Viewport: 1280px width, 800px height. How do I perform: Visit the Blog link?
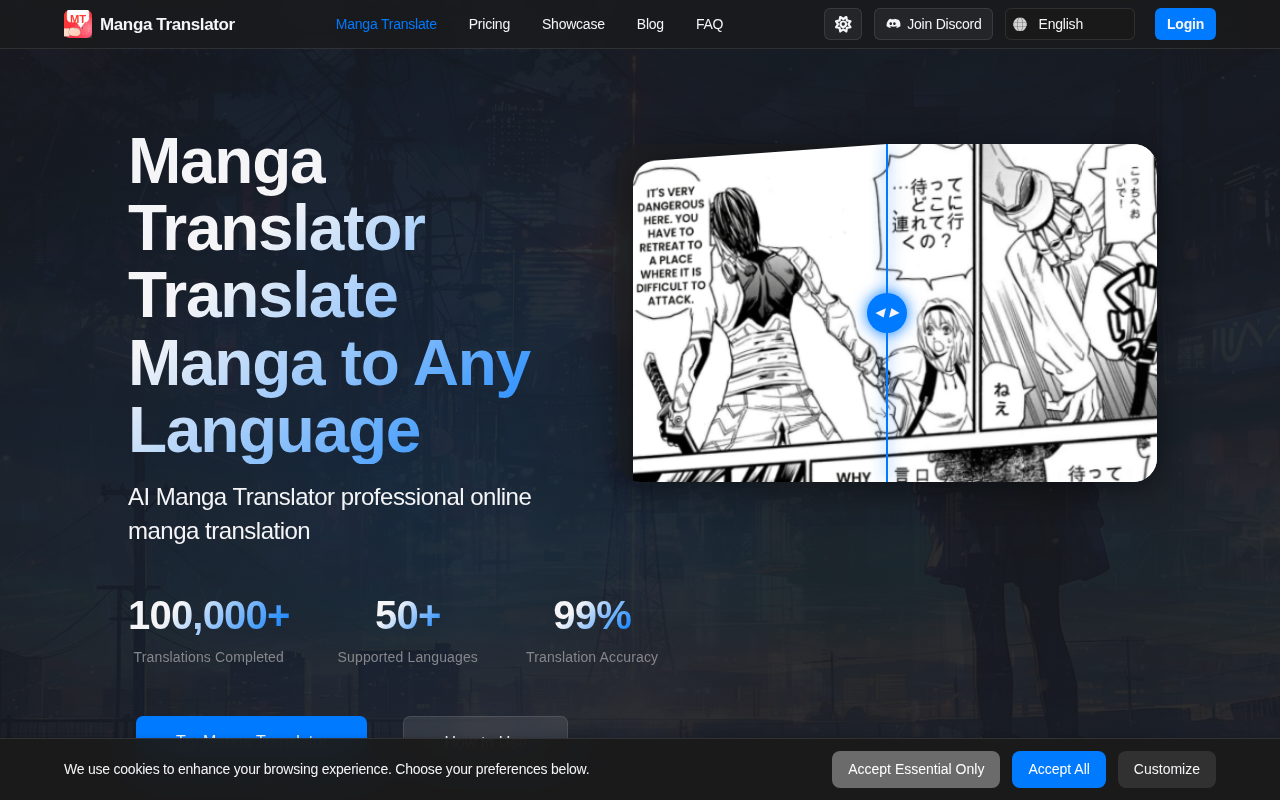[650, 24]
